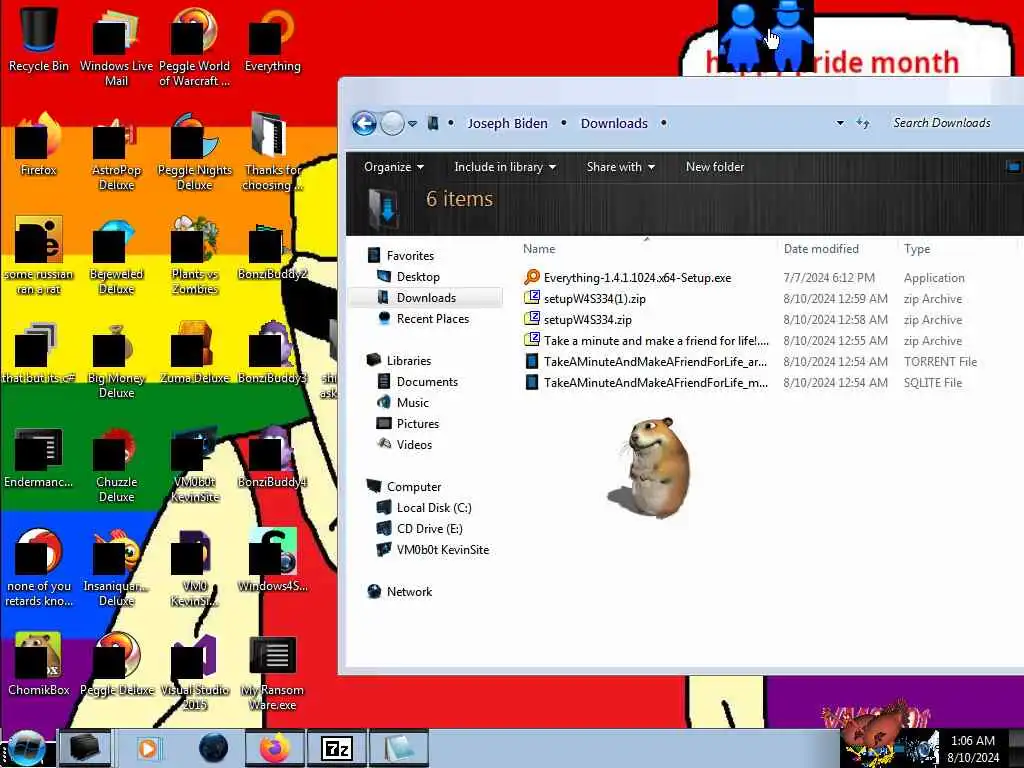The height and width of the screenshot is (768, 1024).
Task: Select Favorites in navigation pane
Action: tap(401, 255)
